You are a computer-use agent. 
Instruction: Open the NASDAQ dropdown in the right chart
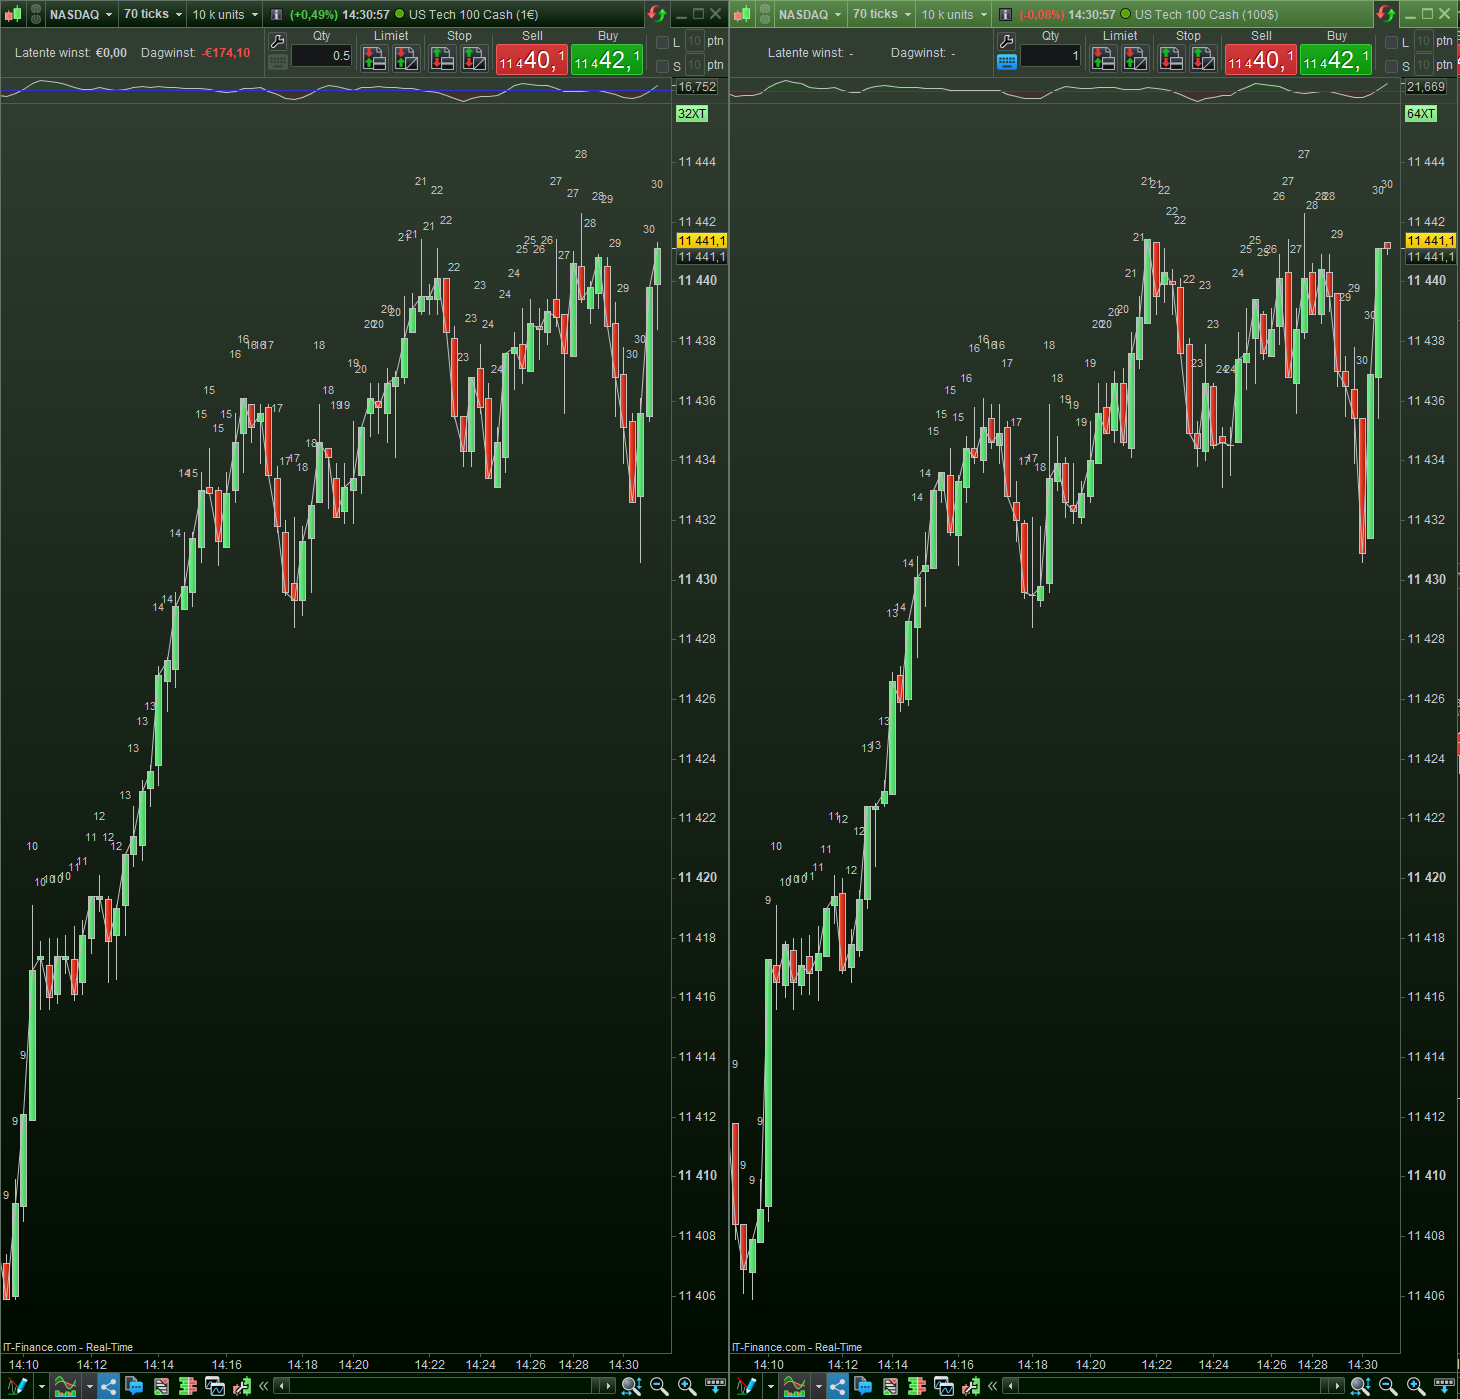[810, 14]
